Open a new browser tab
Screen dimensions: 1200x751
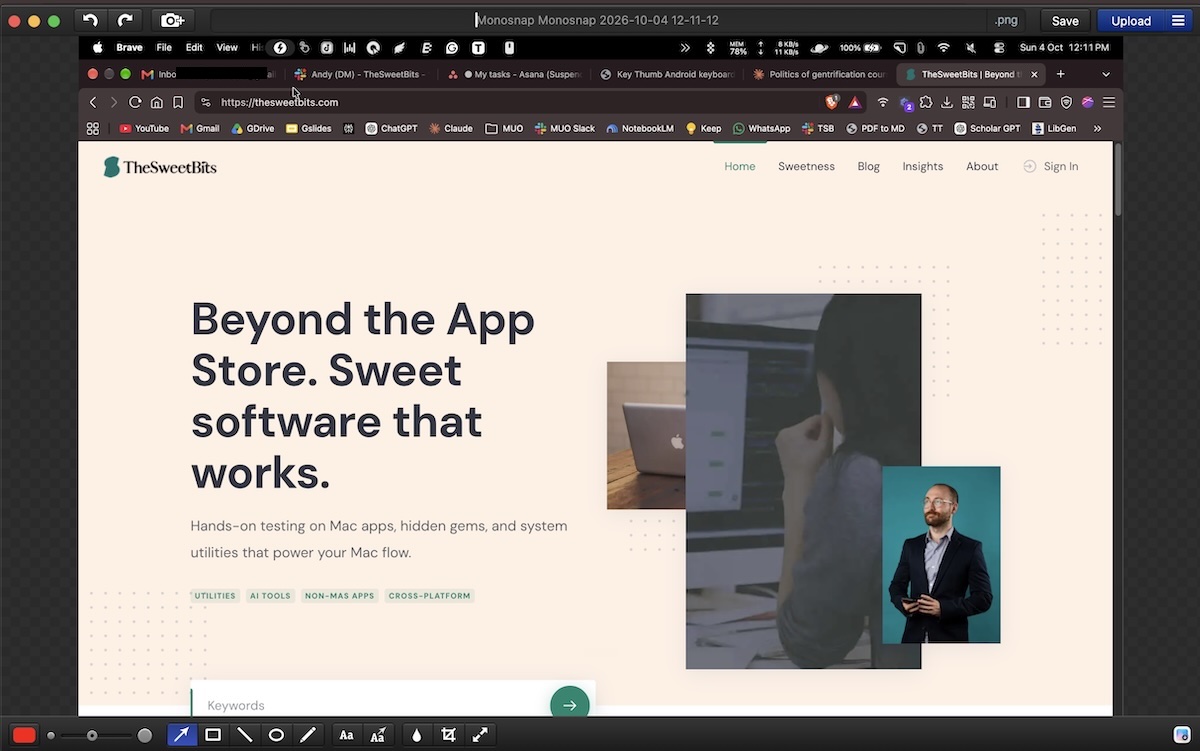pos(1060,74)
